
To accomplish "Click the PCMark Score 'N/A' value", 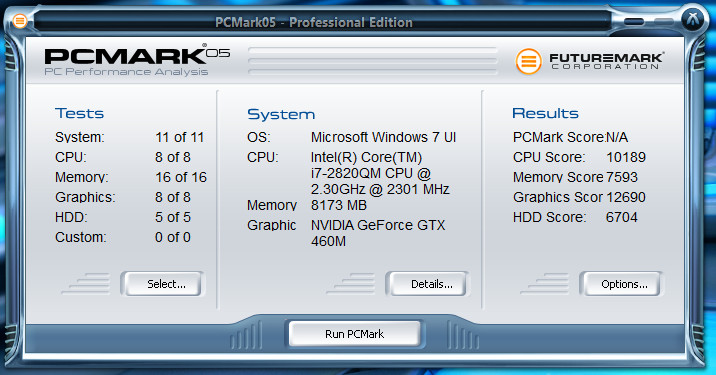I will tap(617, 137).
